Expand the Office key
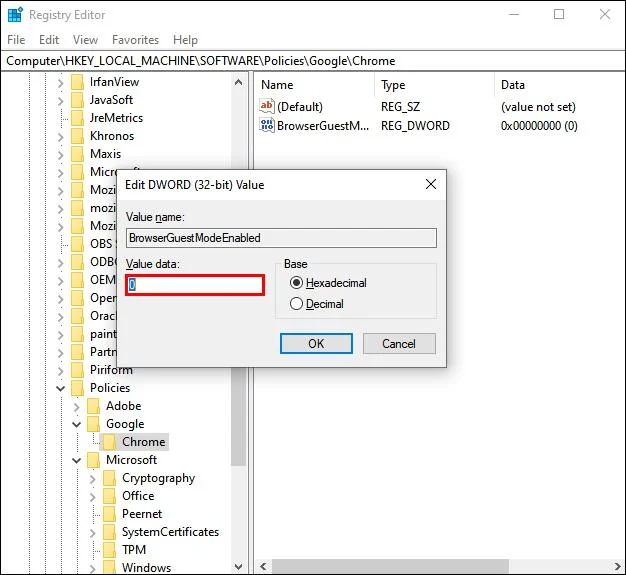This screenshot has height=575, width=626. click(x=93, y=497)
